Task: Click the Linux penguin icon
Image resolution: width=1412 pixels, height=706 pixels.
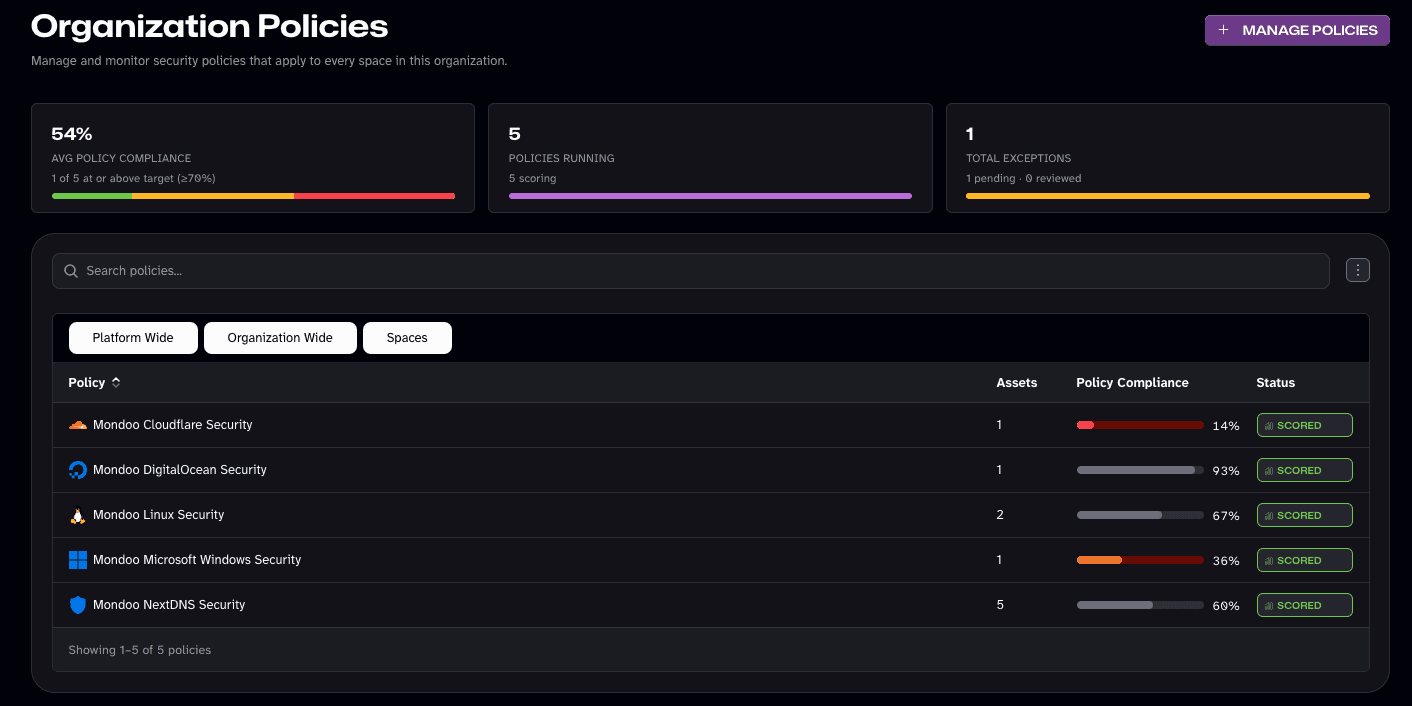Action: pos(78,515)
